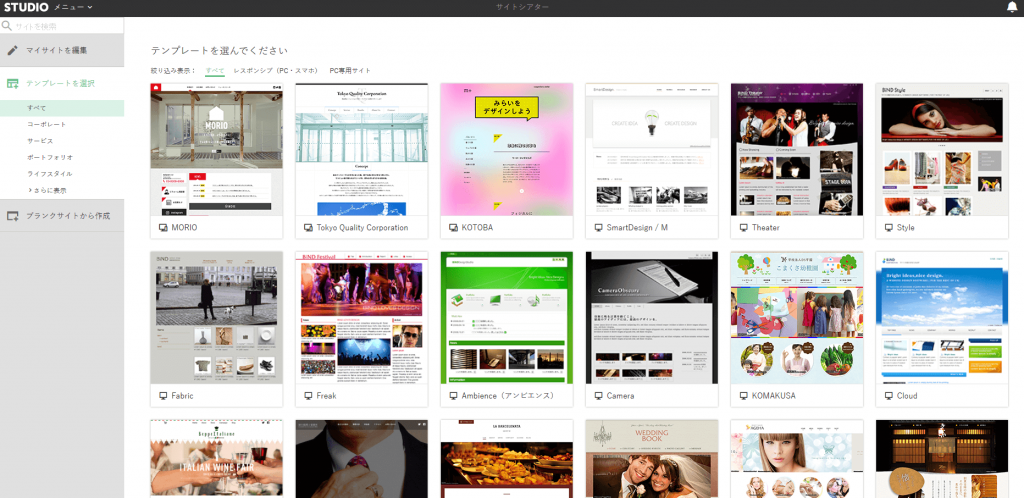The height and width of the screenshot is (498, 1024).
Task: Select the Ambience green template thumbnail
Action: tap(507, 318)
